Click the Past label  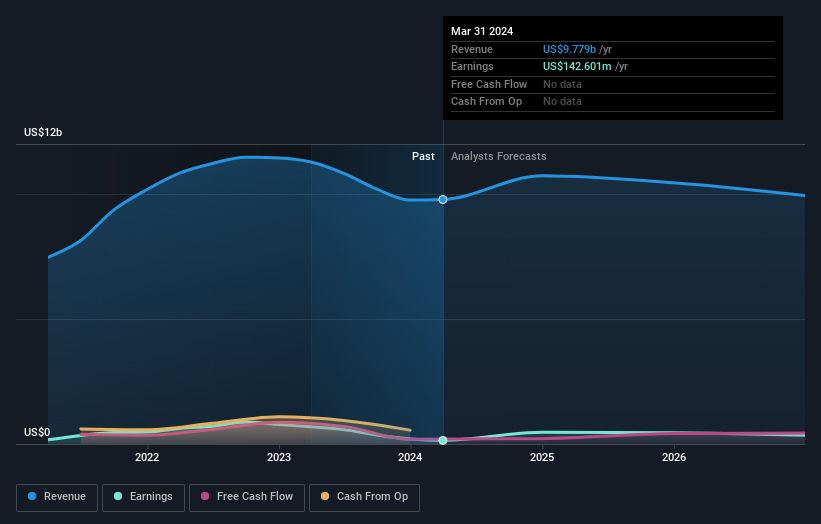[x=423, y=156]
